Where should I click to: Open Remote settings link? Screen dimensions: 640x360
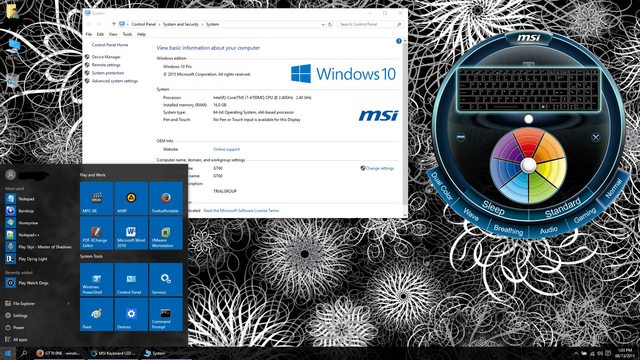click(106, 65)
